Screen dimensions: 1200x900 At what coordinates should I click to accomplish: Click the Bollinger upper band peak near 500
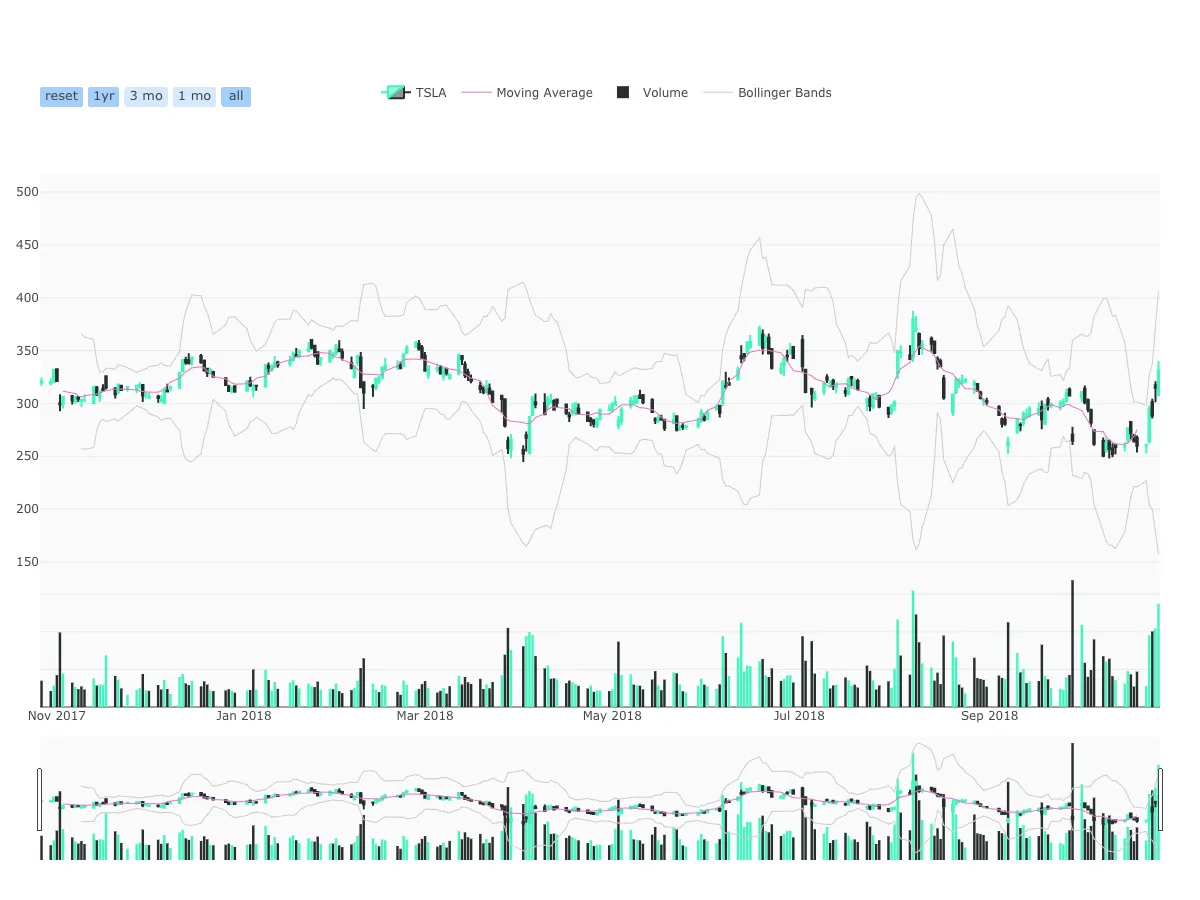[919, 194]
